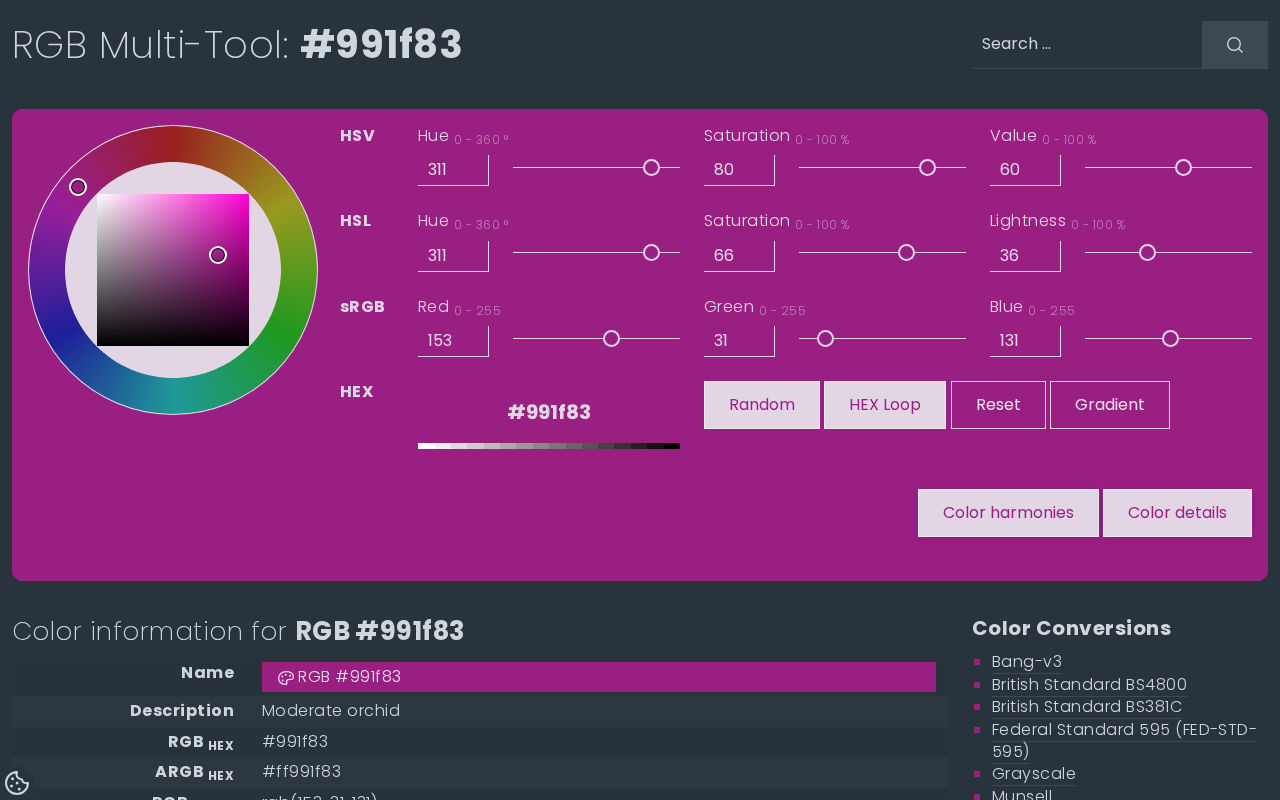Click the Red value input field
Image resolution: width=1280 pixels, height=800 pixels.
click(x=453, y=341)
